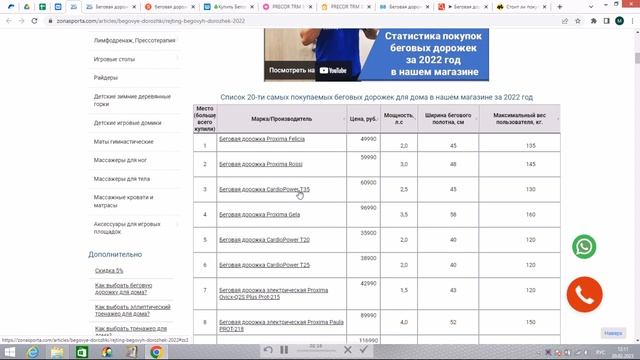Open the Chrome profile avatar

point(619,21)
